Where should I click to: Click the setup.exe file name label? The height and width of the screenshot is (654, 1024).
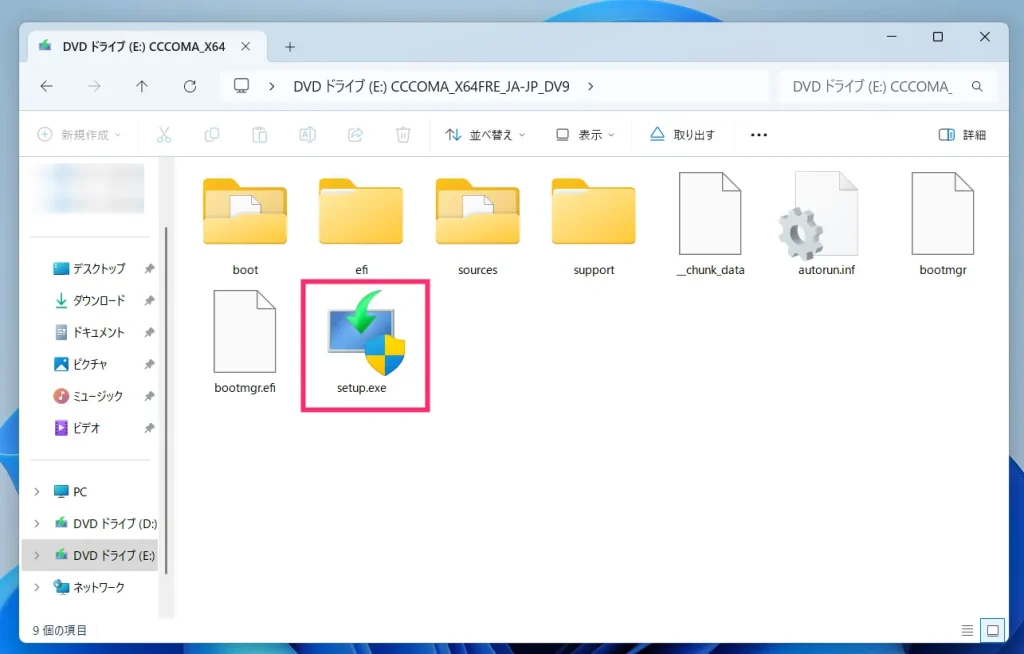361,387
